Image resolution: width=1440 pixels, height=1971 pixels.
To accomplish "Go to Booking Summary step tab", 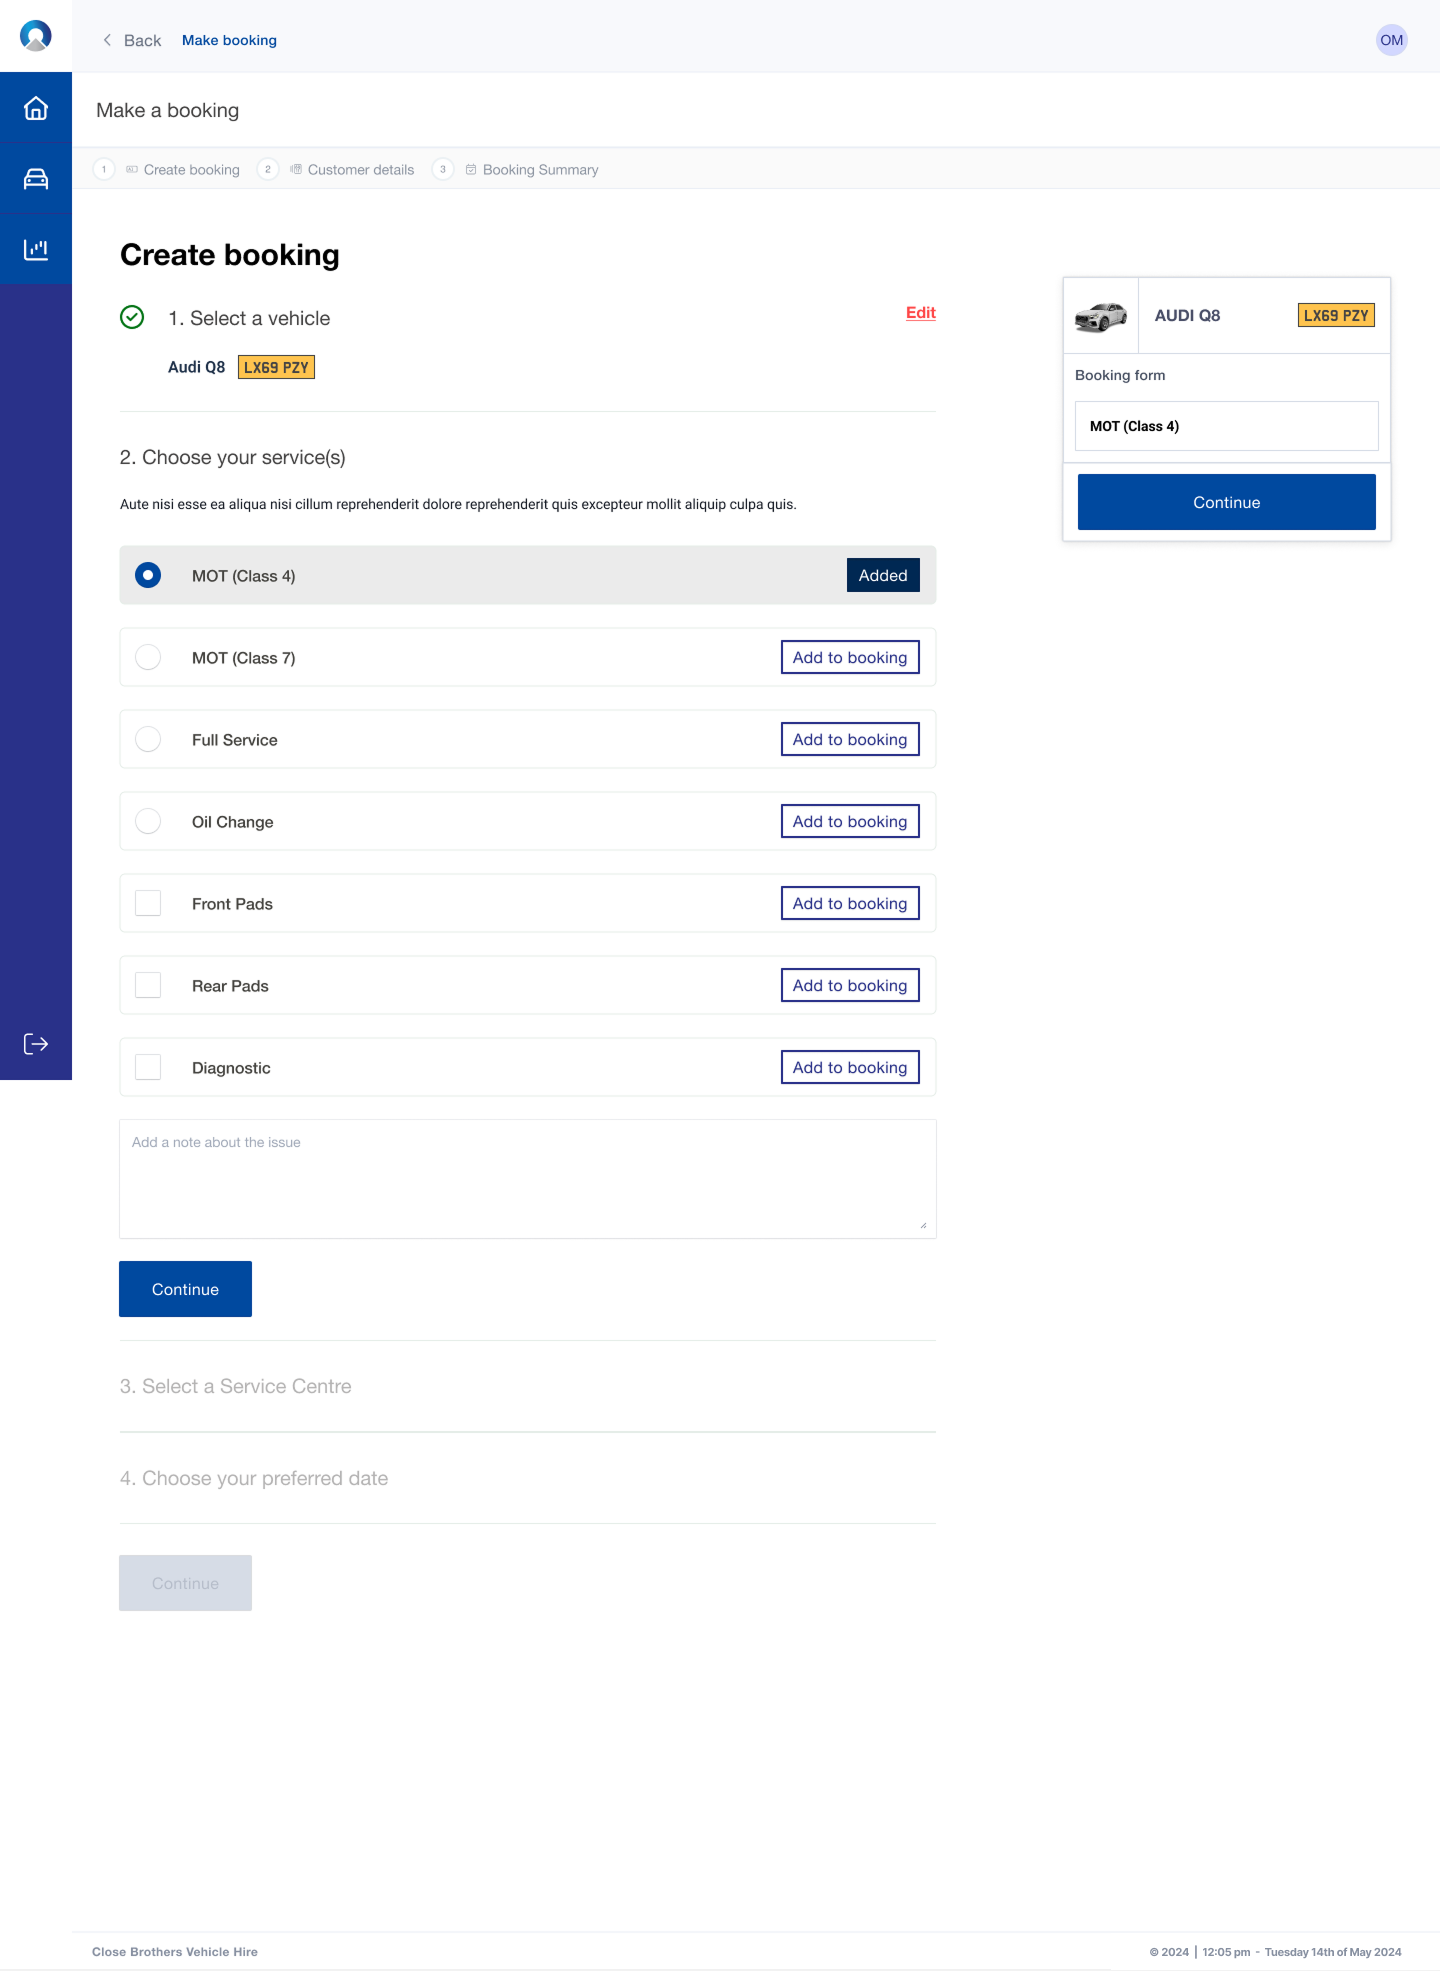I will coord(532,170).
